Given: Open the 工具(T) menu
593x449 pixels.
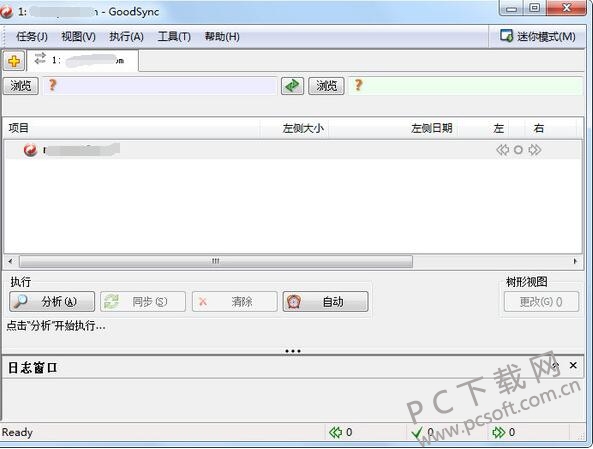Looking at the screenshot, I should (x=174, y=37).
